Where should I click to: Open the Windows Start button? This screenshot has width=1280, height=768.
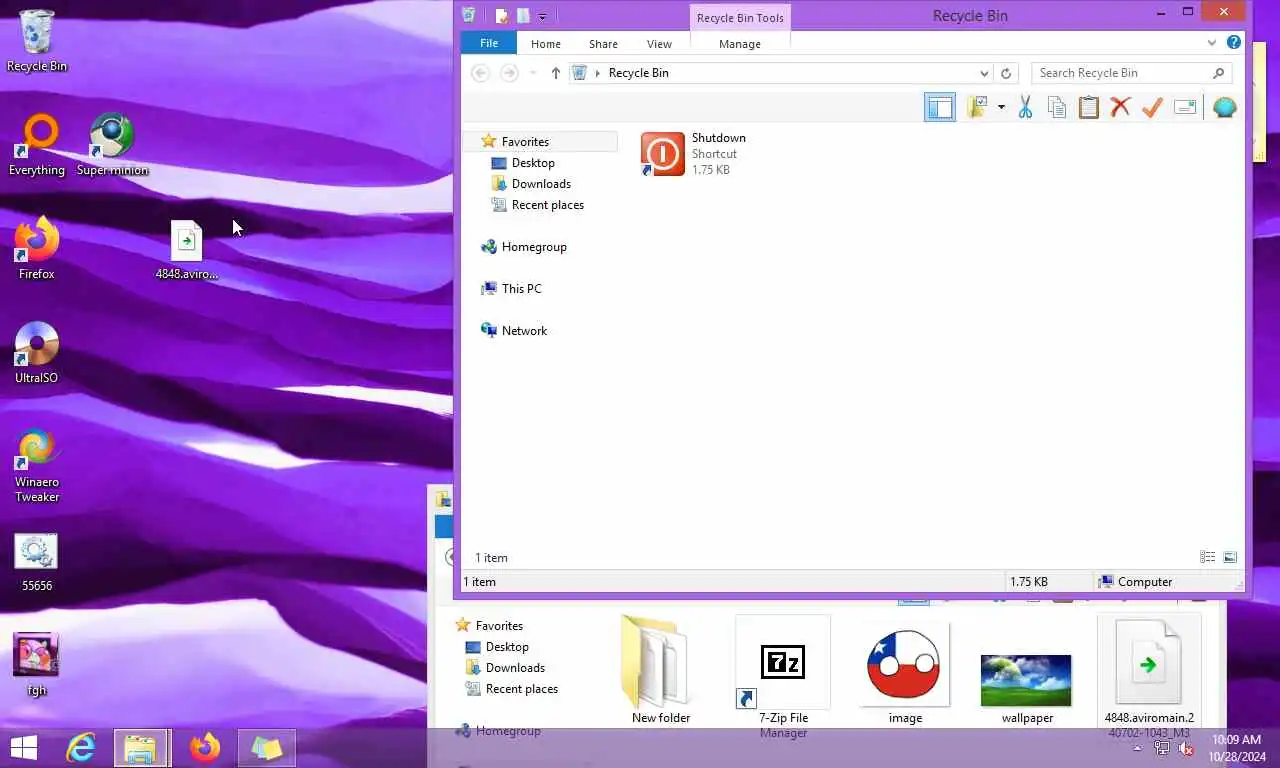pyautogui.click(x=24, y=748)
